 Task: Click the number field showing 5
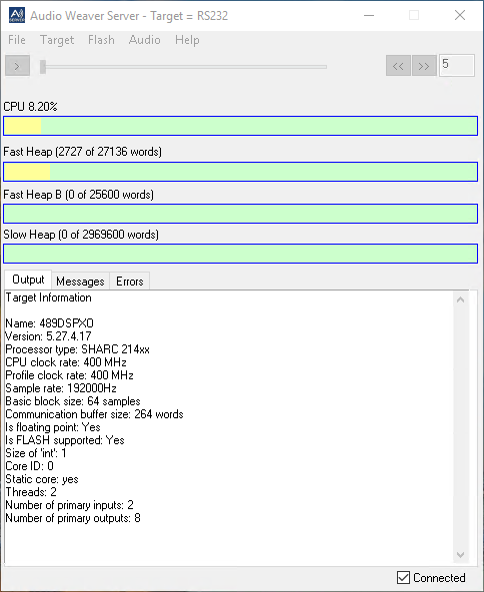456,66
